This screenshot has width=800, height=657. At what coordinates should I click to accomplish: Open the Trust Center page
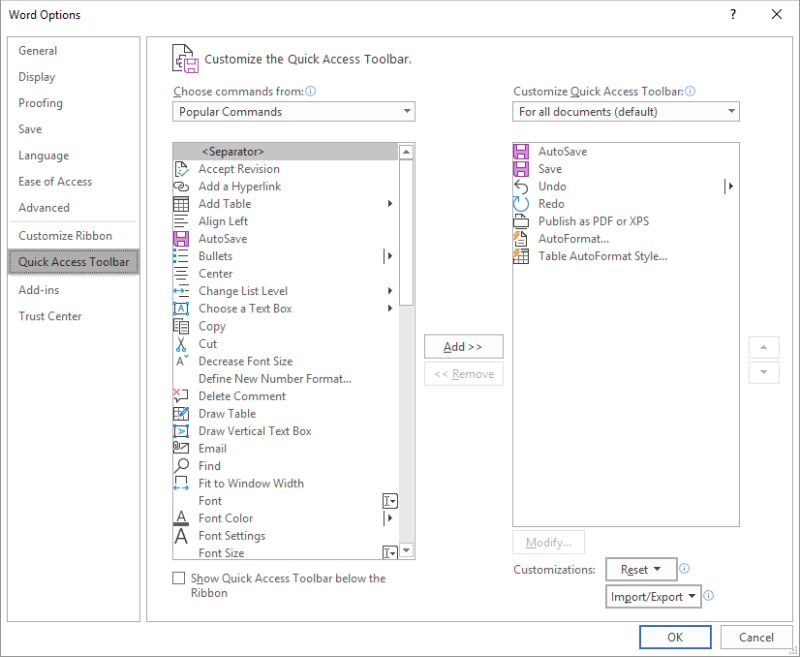coord(50,316)
